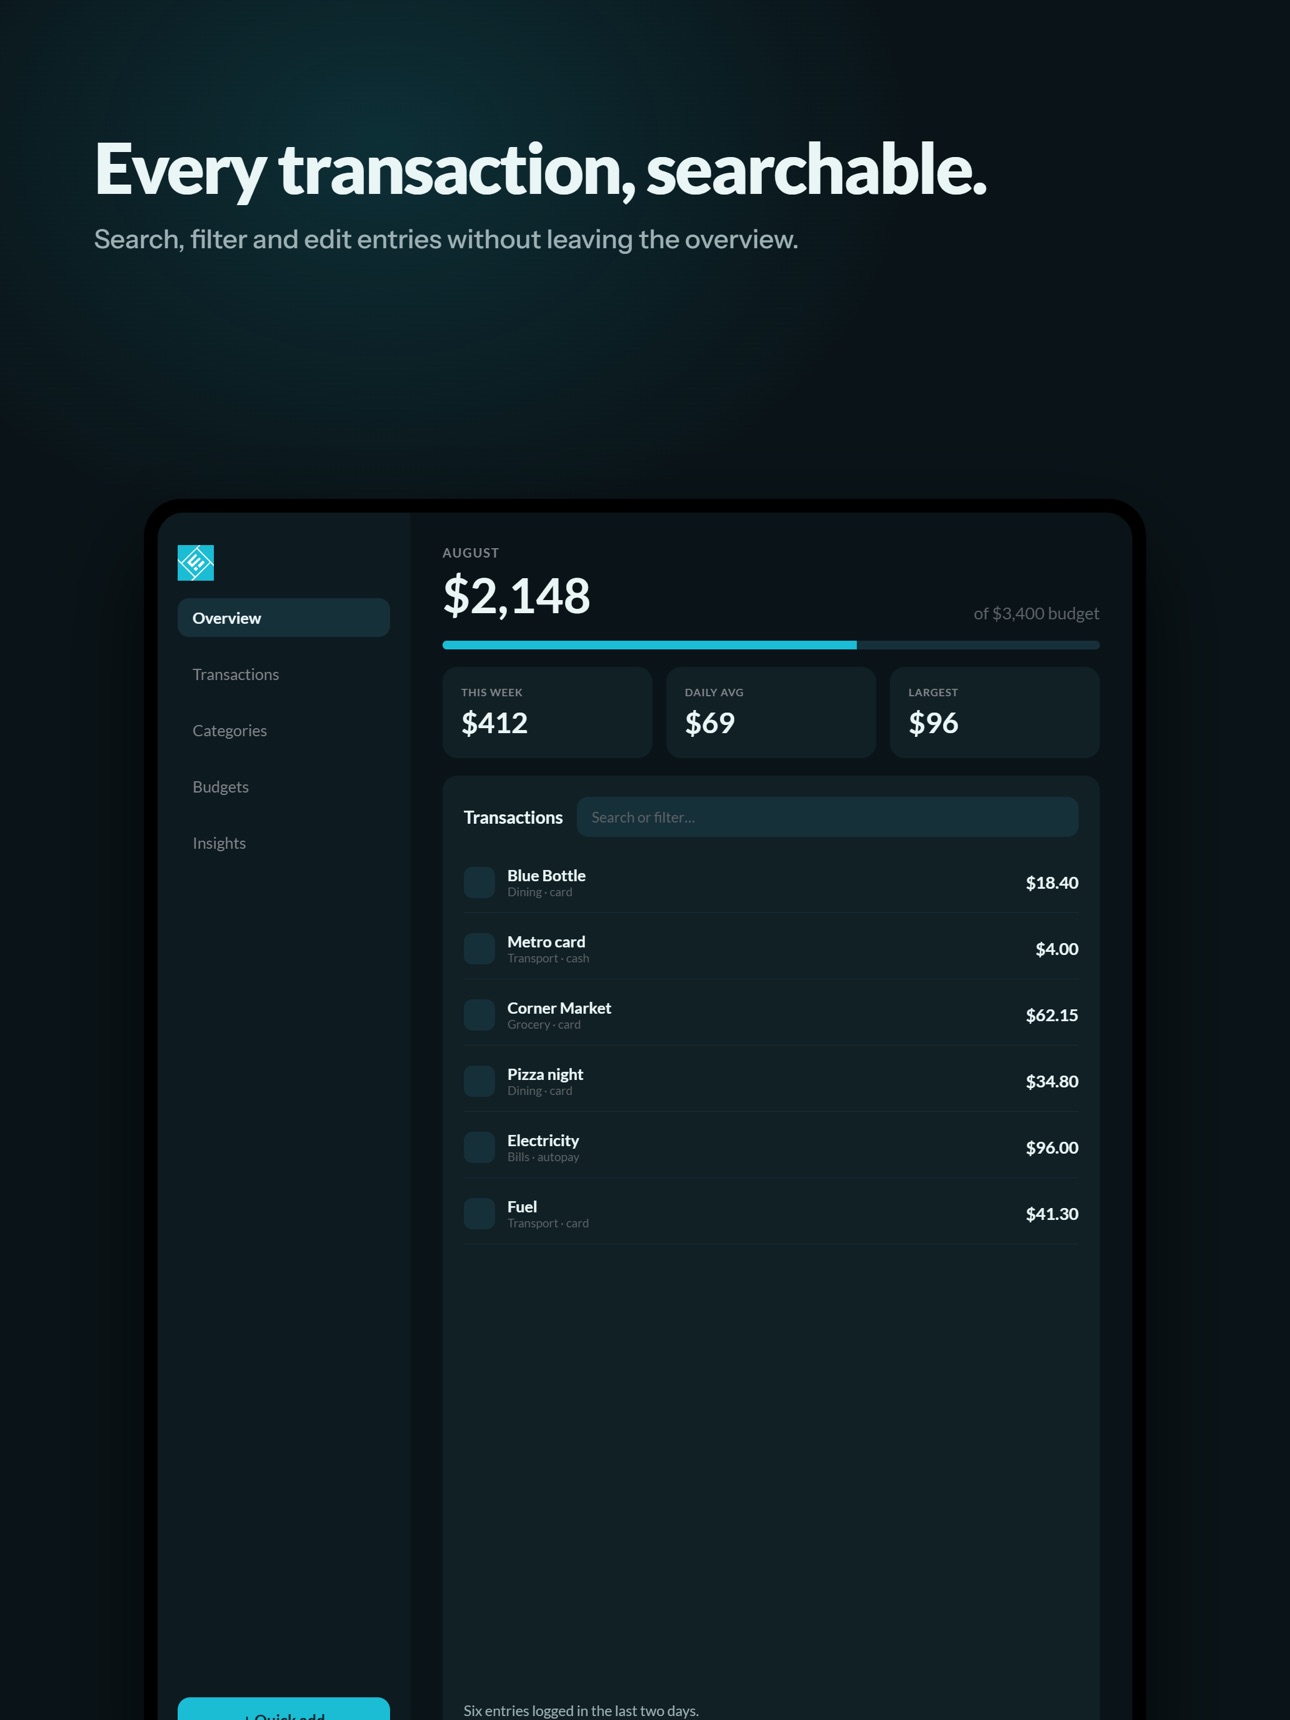The image size is (1290, 1720).
Task: Click the $41.30 amount
Action: 1052,1213
